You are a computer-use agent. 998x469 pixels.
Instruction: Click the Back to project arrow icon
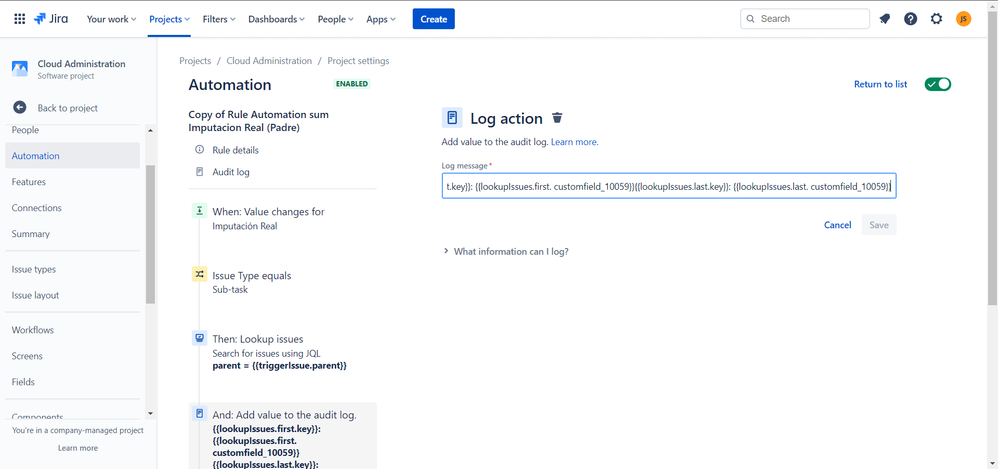[20, 108]
